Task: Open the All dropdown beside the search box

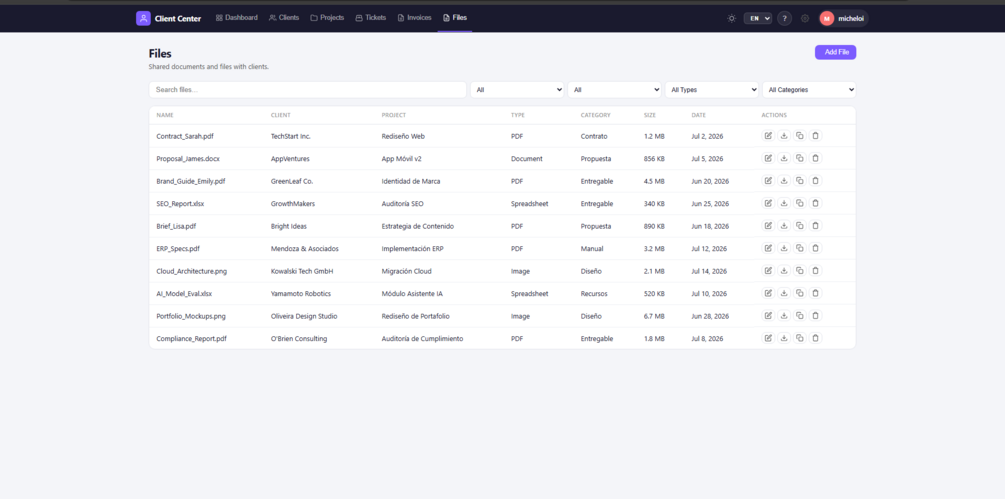Action: coord(517,90)
